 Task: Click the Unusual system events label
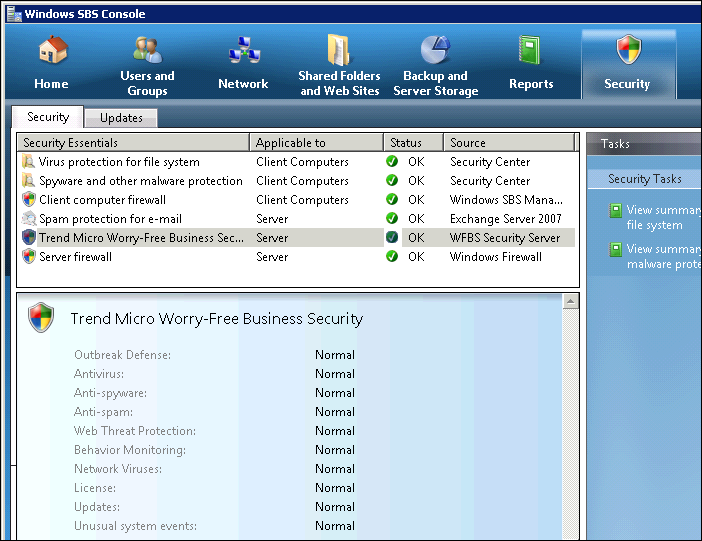tap(135, 525)
